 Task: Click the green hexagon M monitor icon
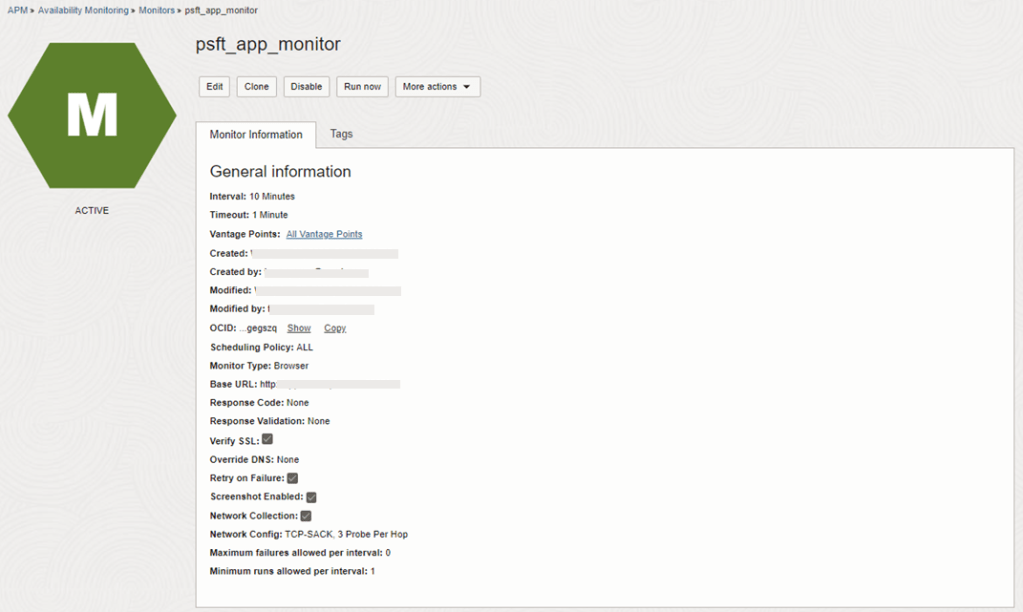point(92,115)
